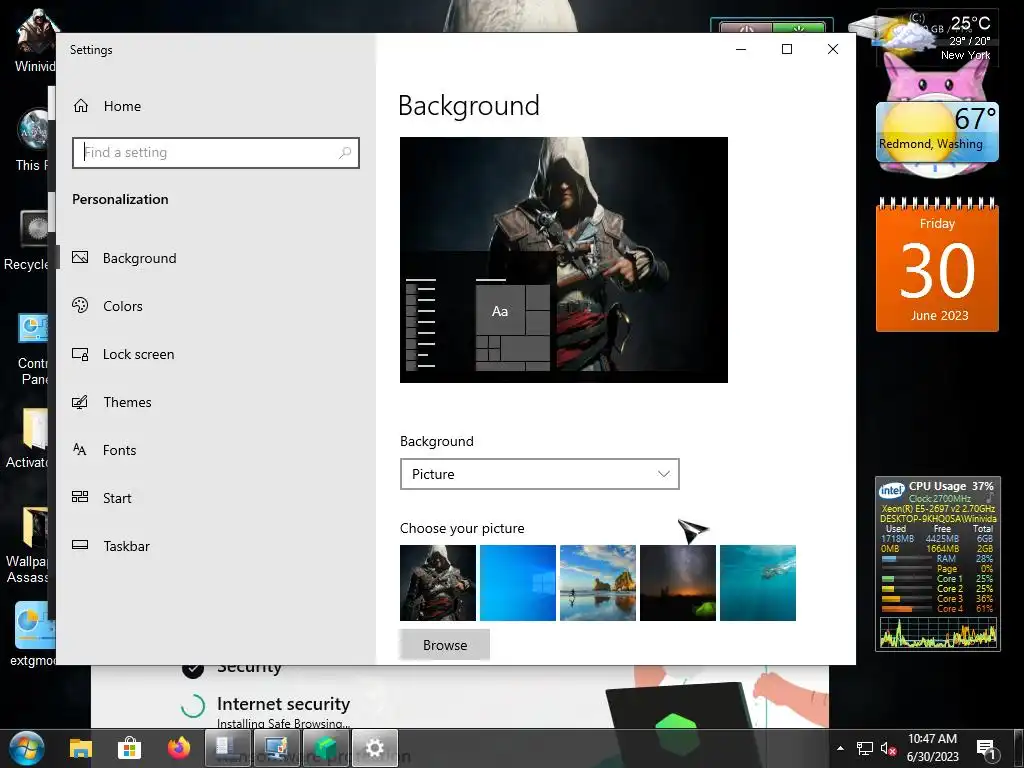Screen dimensions: 1024x768
Task: Go to Settings Home
Action: (107, 106)
